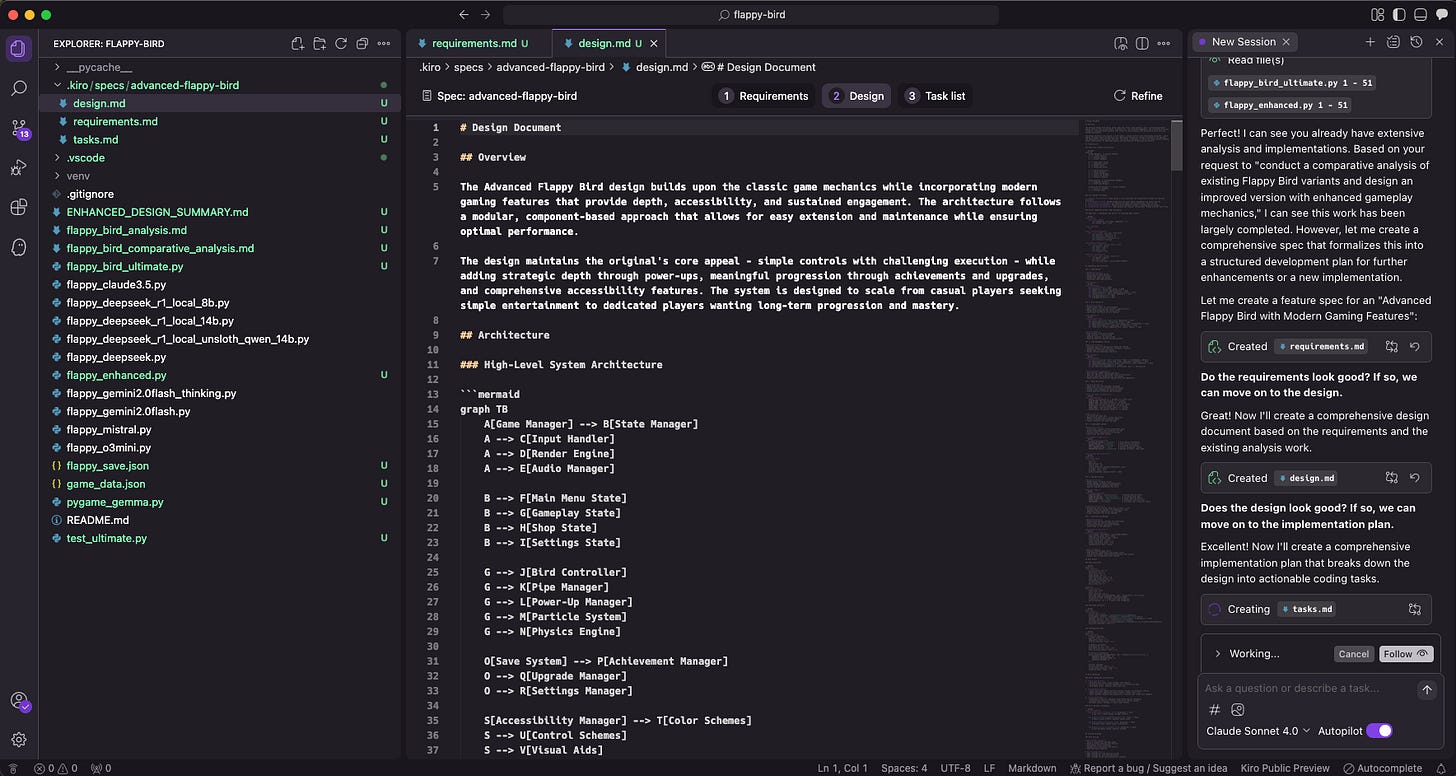Add context with the hash icon
This screenshot has height=776, width=1456.
(1215, 710)
